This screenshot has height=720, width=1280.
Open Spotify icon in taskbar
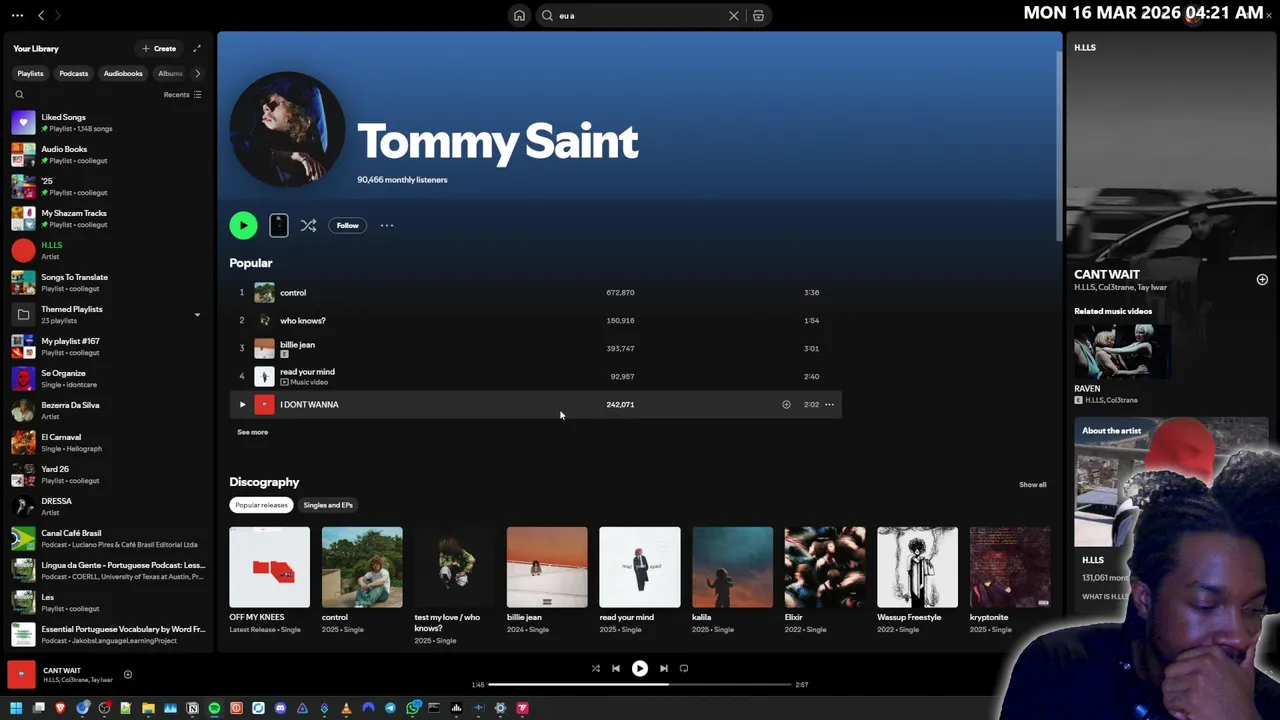tap(214, 708)
